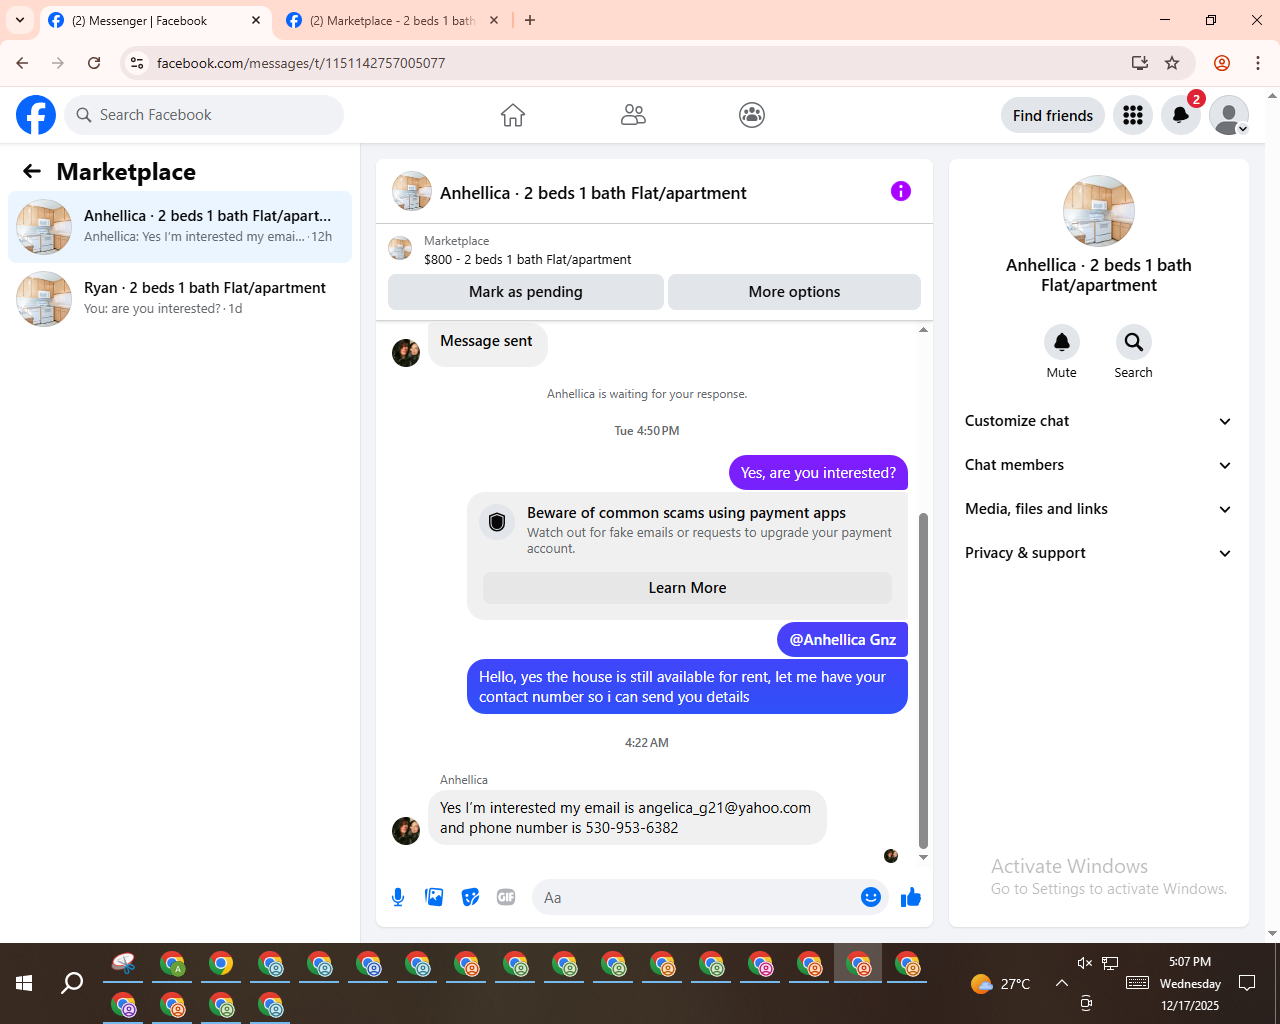This screenshot has height=1024, width=1280.
Task: Reload the page in Chrome
Action: click(94, 63)
